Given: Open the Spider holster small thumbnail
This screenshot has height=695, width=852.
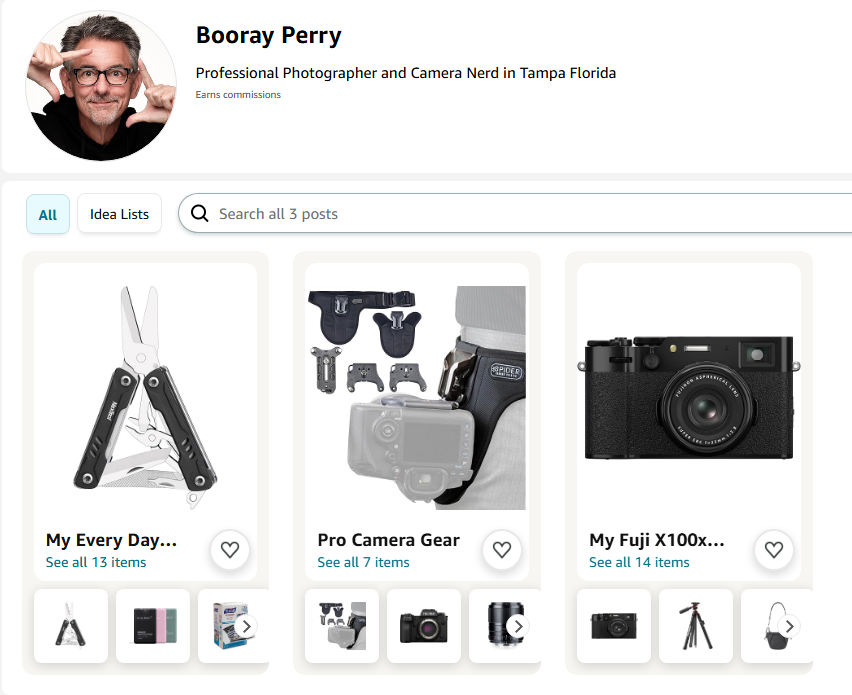Looking at the screenshot, I should [342, 626].
